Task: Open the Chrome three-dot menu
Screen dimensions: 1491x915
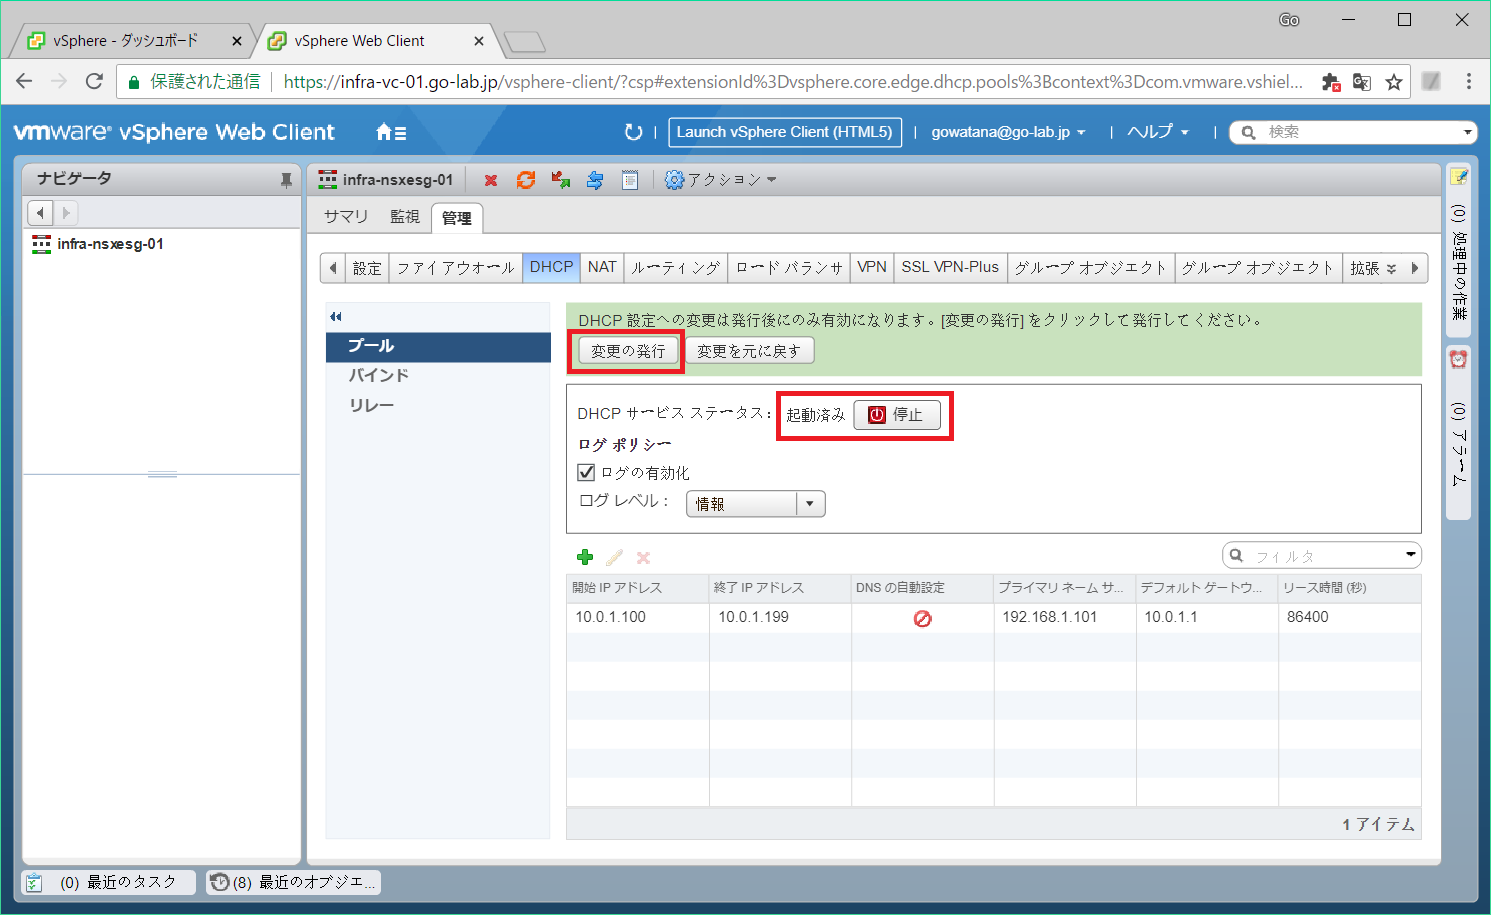Action: 1468,82
